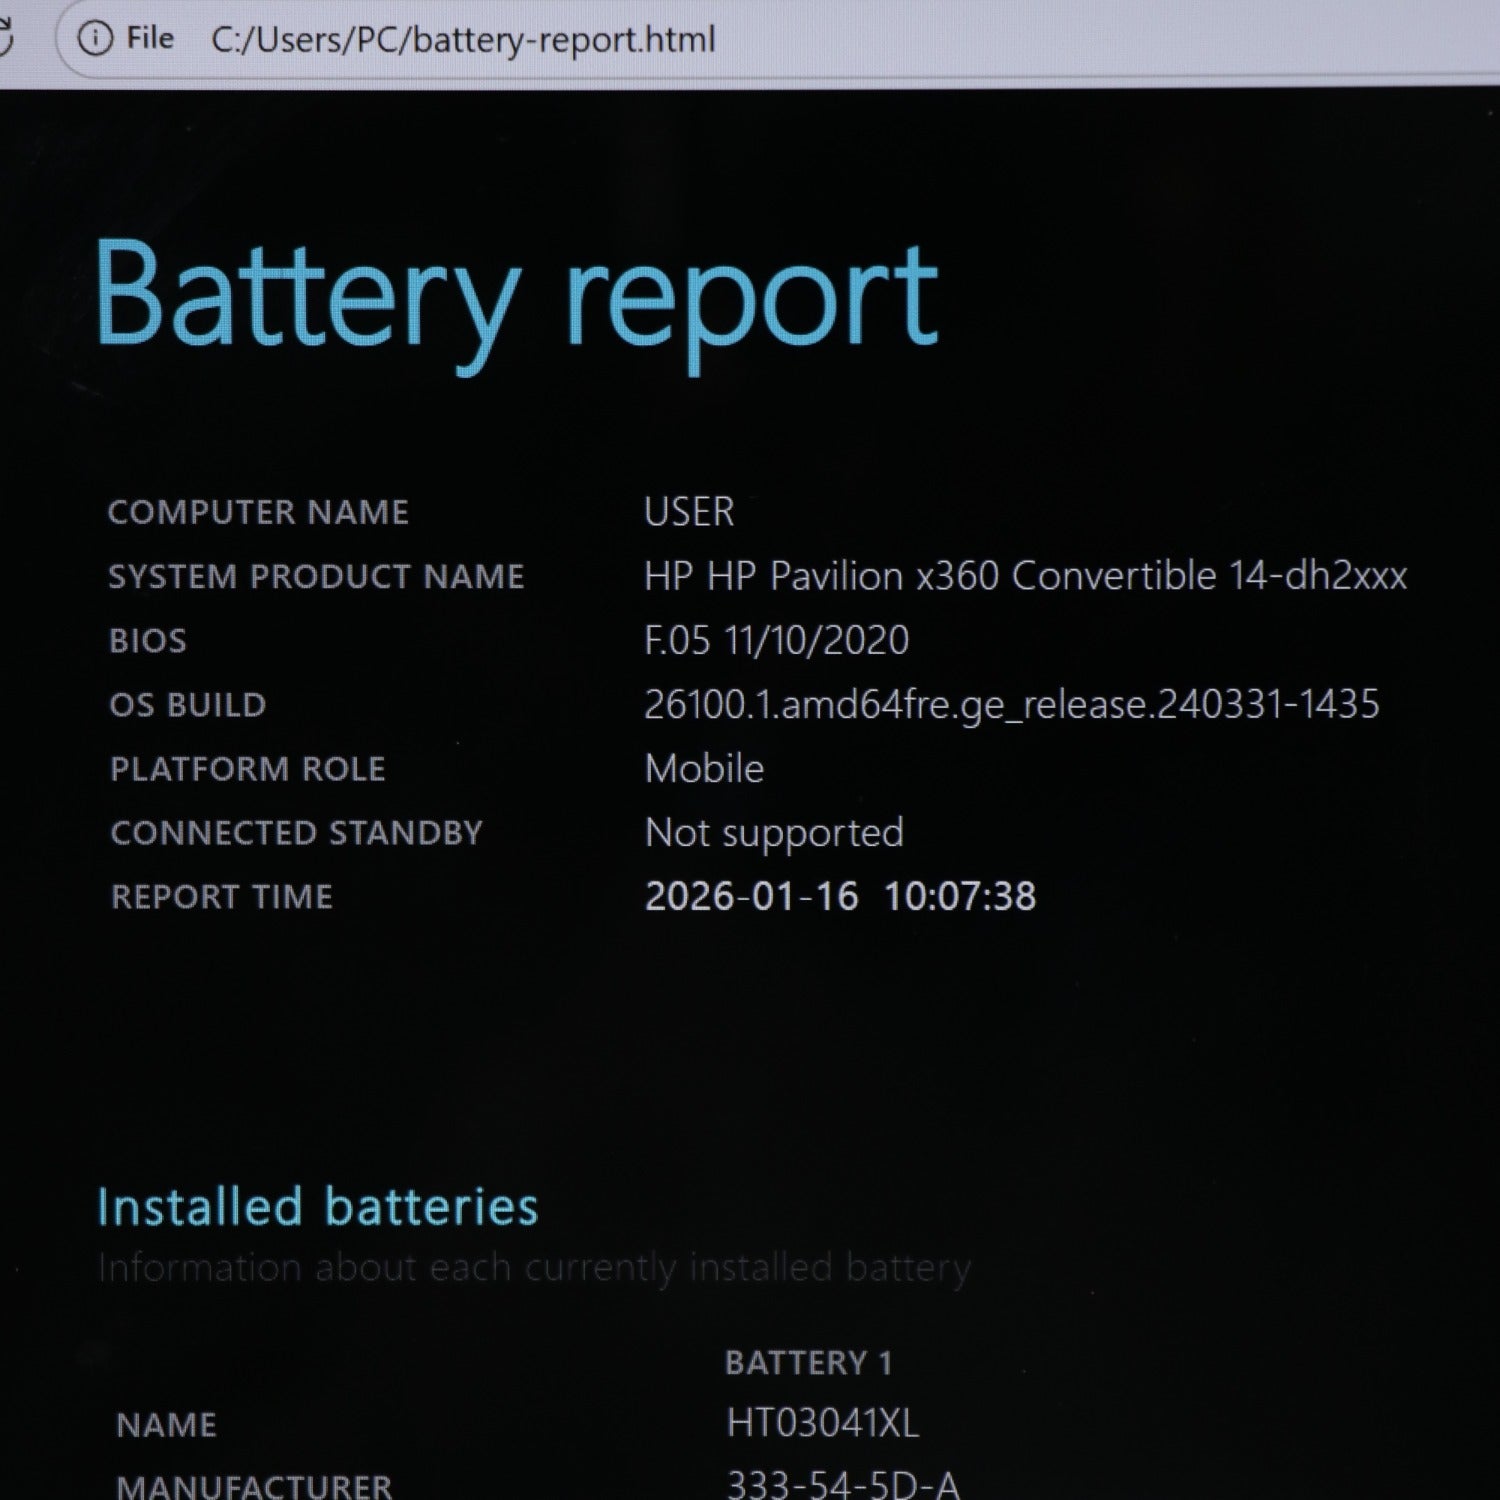Click the COMPUTER NAME label

[x=258, y=512]
